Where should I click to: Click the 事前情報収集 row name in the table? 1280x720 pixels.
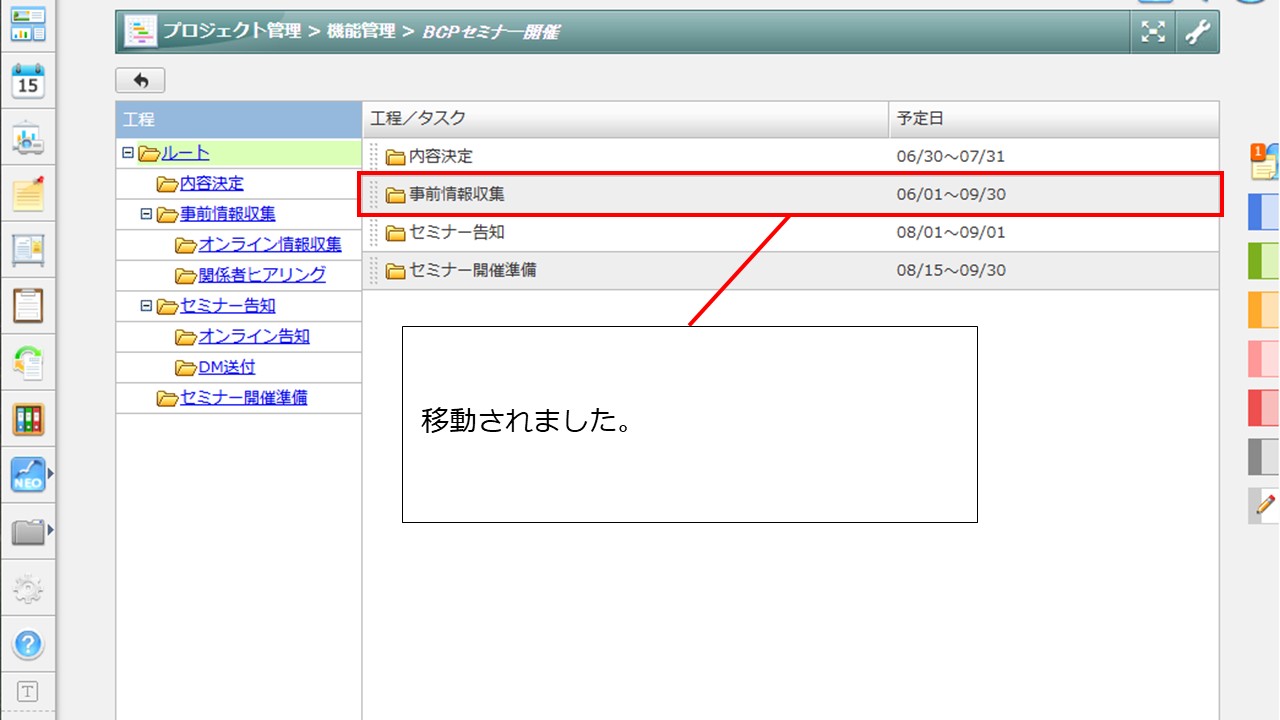coord(457,195)
